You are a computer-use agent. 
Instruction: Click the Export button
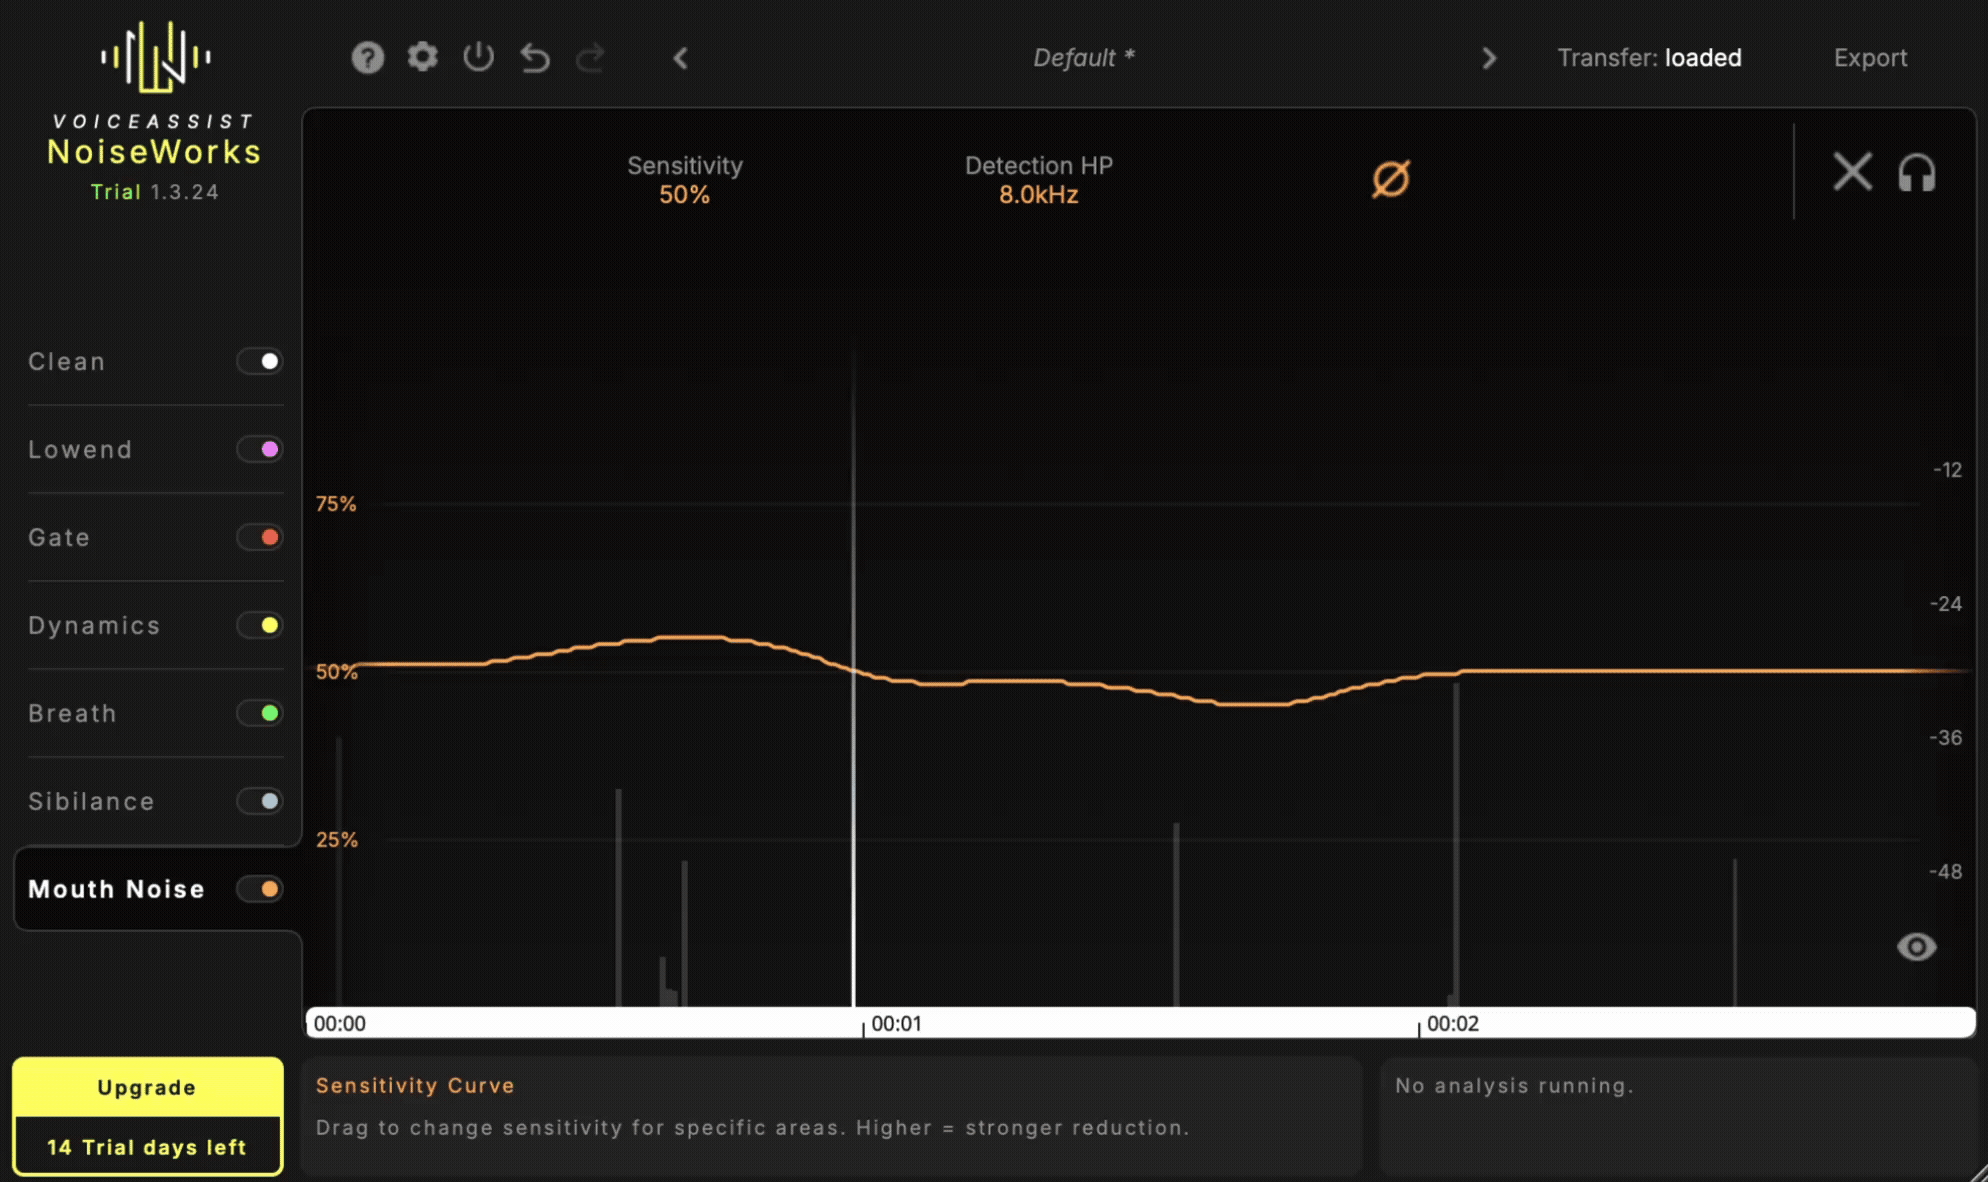1870,58
